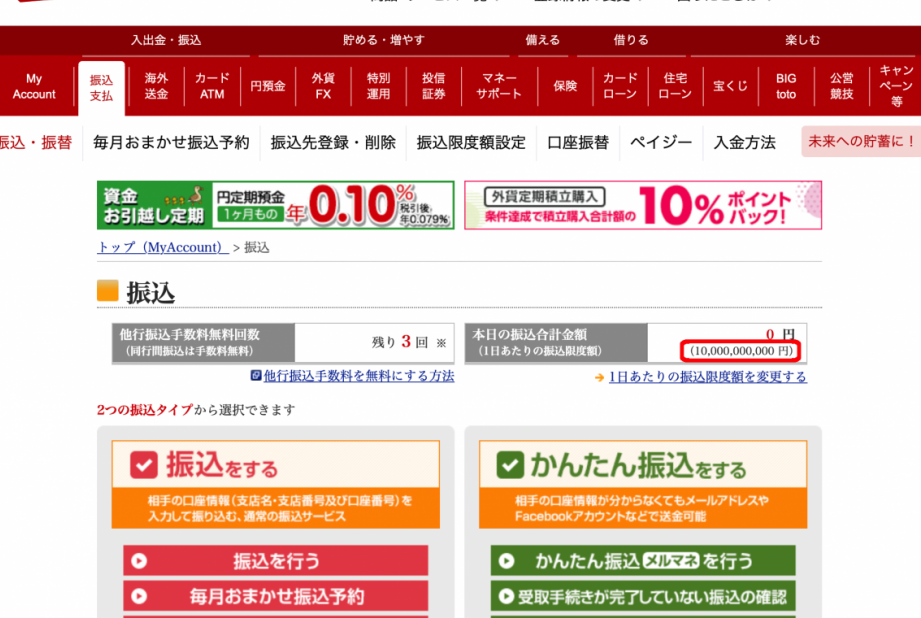Screen dimensions: 921x618
Task: Go to 振込先登録・削除 submenu
Action: click(x=333, y=142)
